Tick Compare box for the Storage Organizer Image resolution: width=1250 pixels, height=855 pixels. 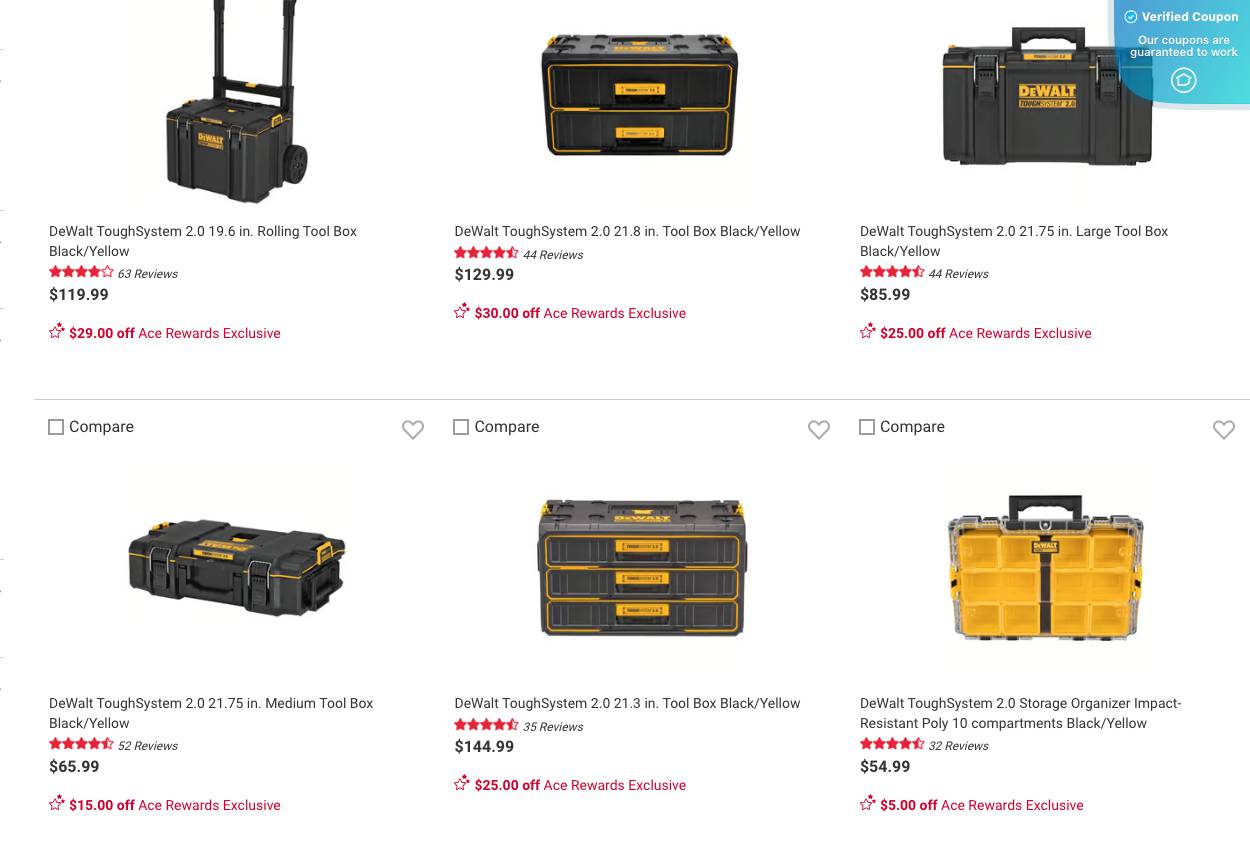click(867, 427)
